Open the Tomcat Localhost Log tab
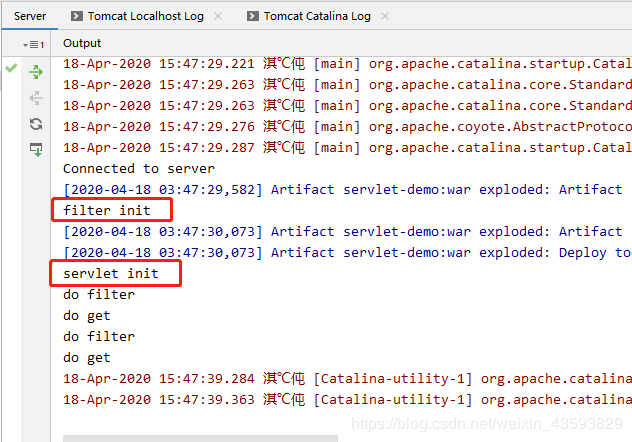The width and height of the screenshot is (632, 442). pyautogui.click(x=146, y=16)
